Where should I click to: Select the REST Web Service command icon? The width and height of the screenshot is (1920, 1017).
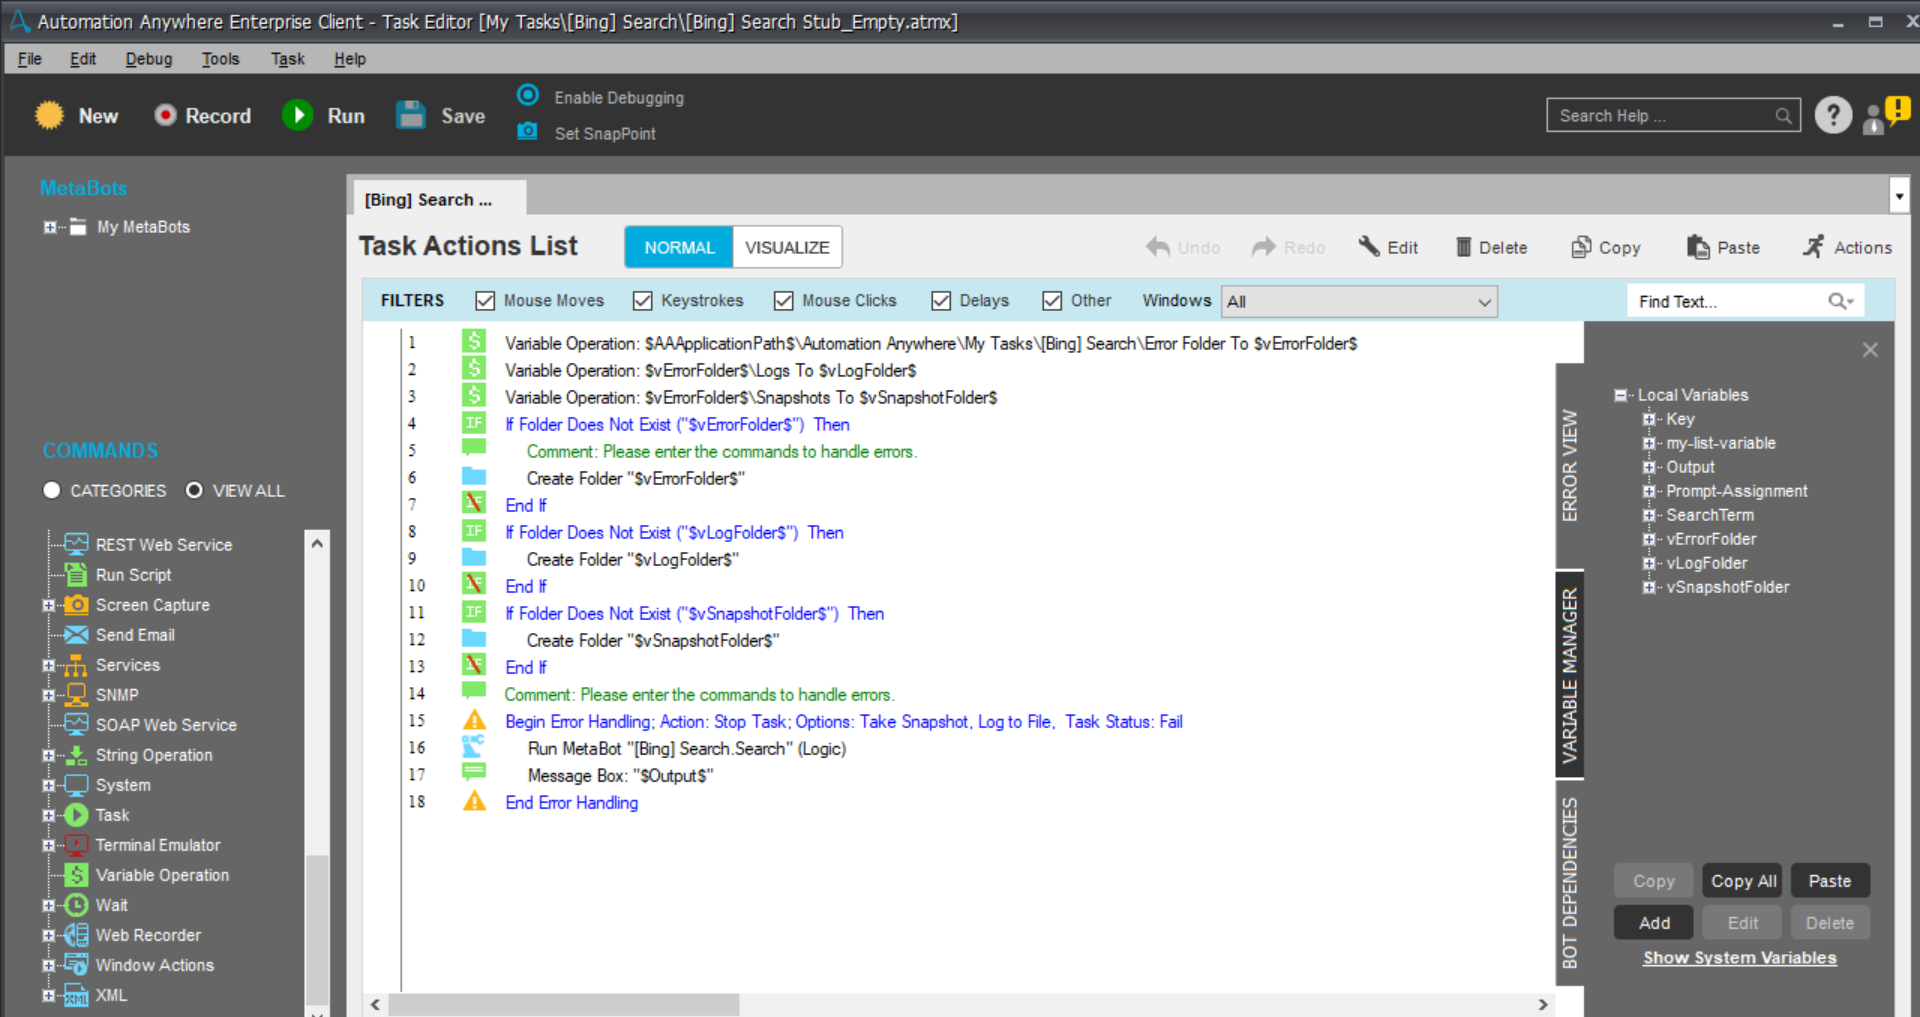coord(76,544)
